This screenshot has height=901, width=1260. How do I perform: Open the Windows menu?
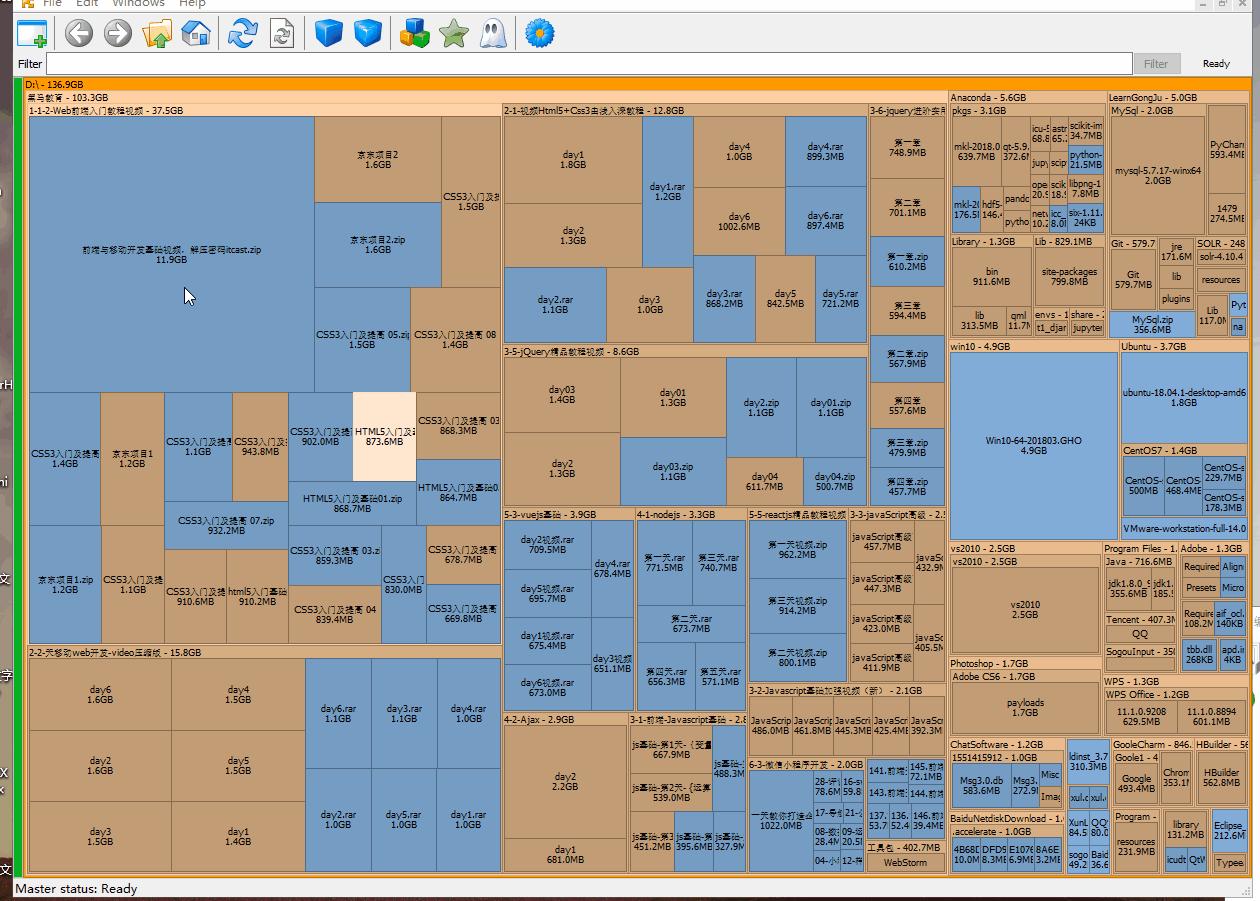point(138,4)
